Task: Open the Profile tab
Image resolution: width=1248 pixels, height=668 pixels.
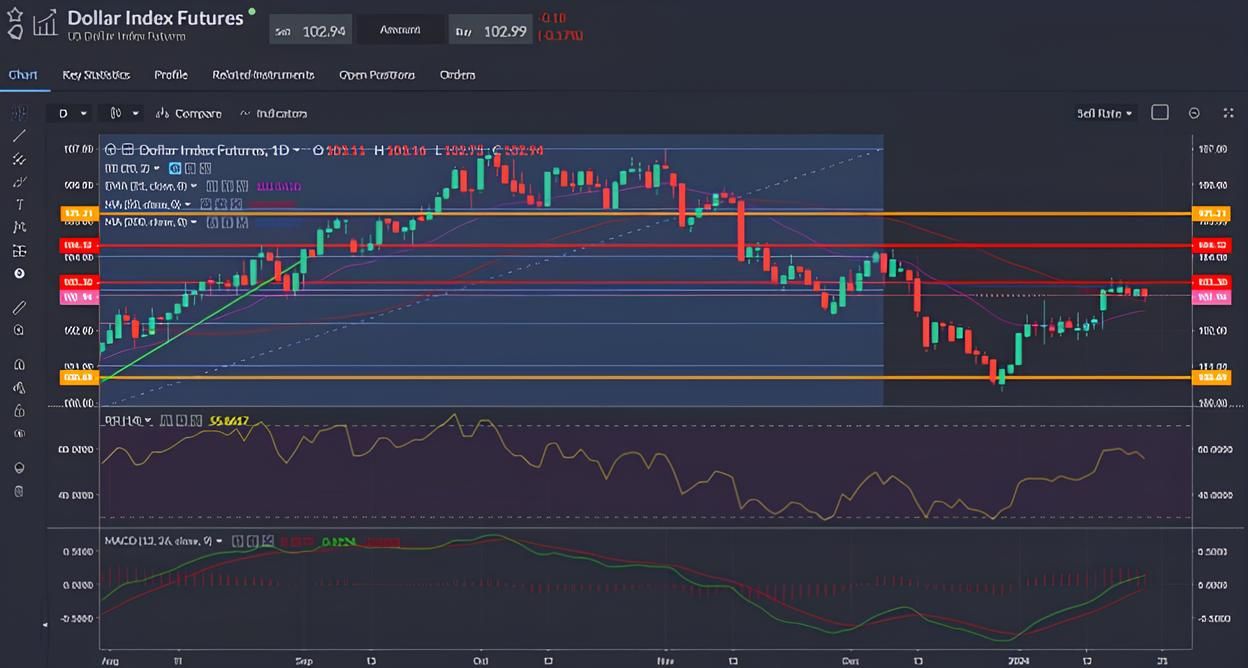Action: point(171,75)
